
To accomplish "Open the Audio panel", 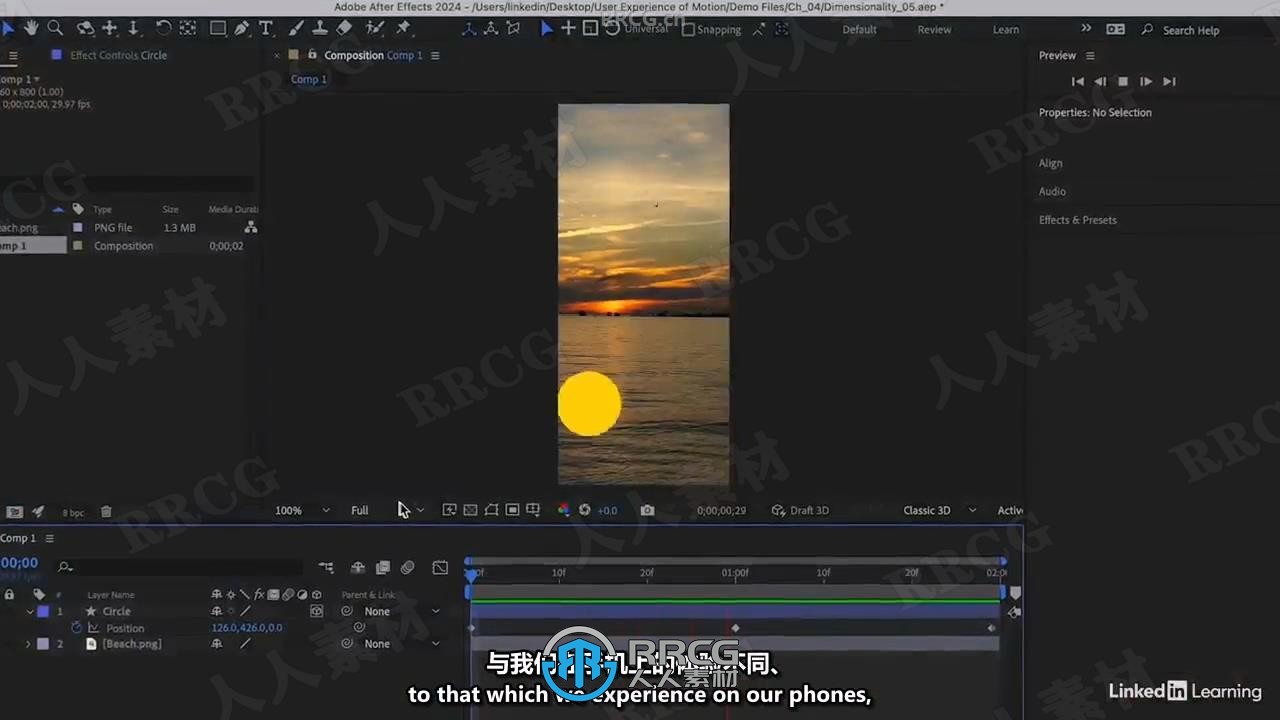I will [x=1052, y=191].
